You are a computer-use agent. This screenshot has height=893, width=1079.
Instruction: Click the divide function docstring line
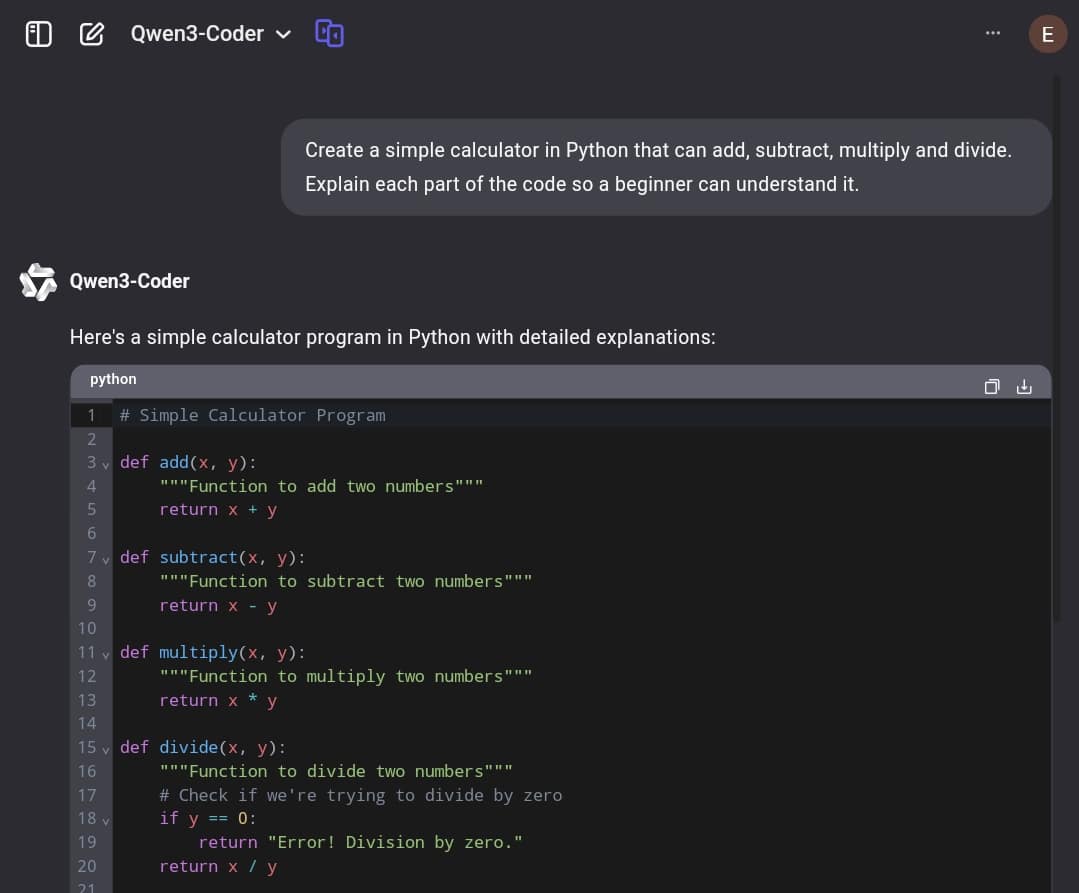point(336,771)
